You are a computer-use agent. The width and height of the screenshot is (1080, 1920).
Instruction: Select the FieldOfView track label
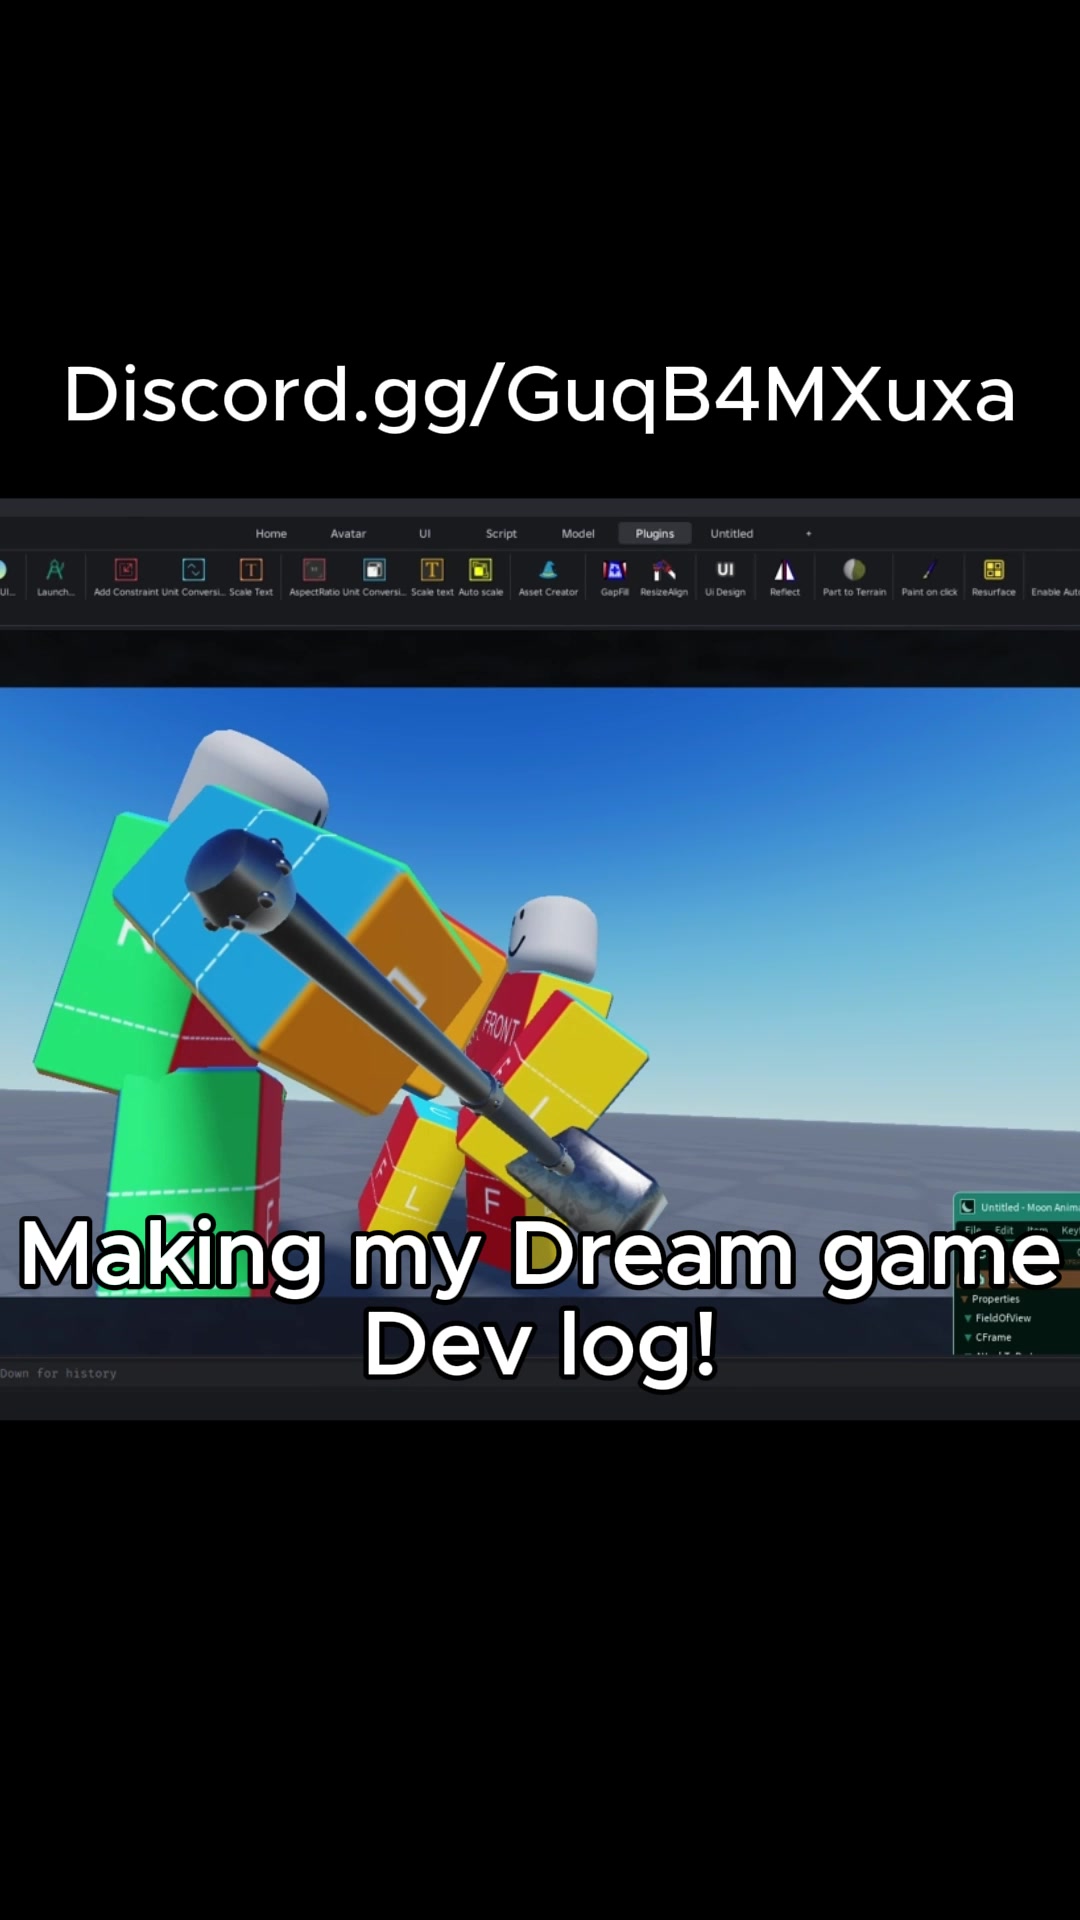[x=1003, y=1318]
